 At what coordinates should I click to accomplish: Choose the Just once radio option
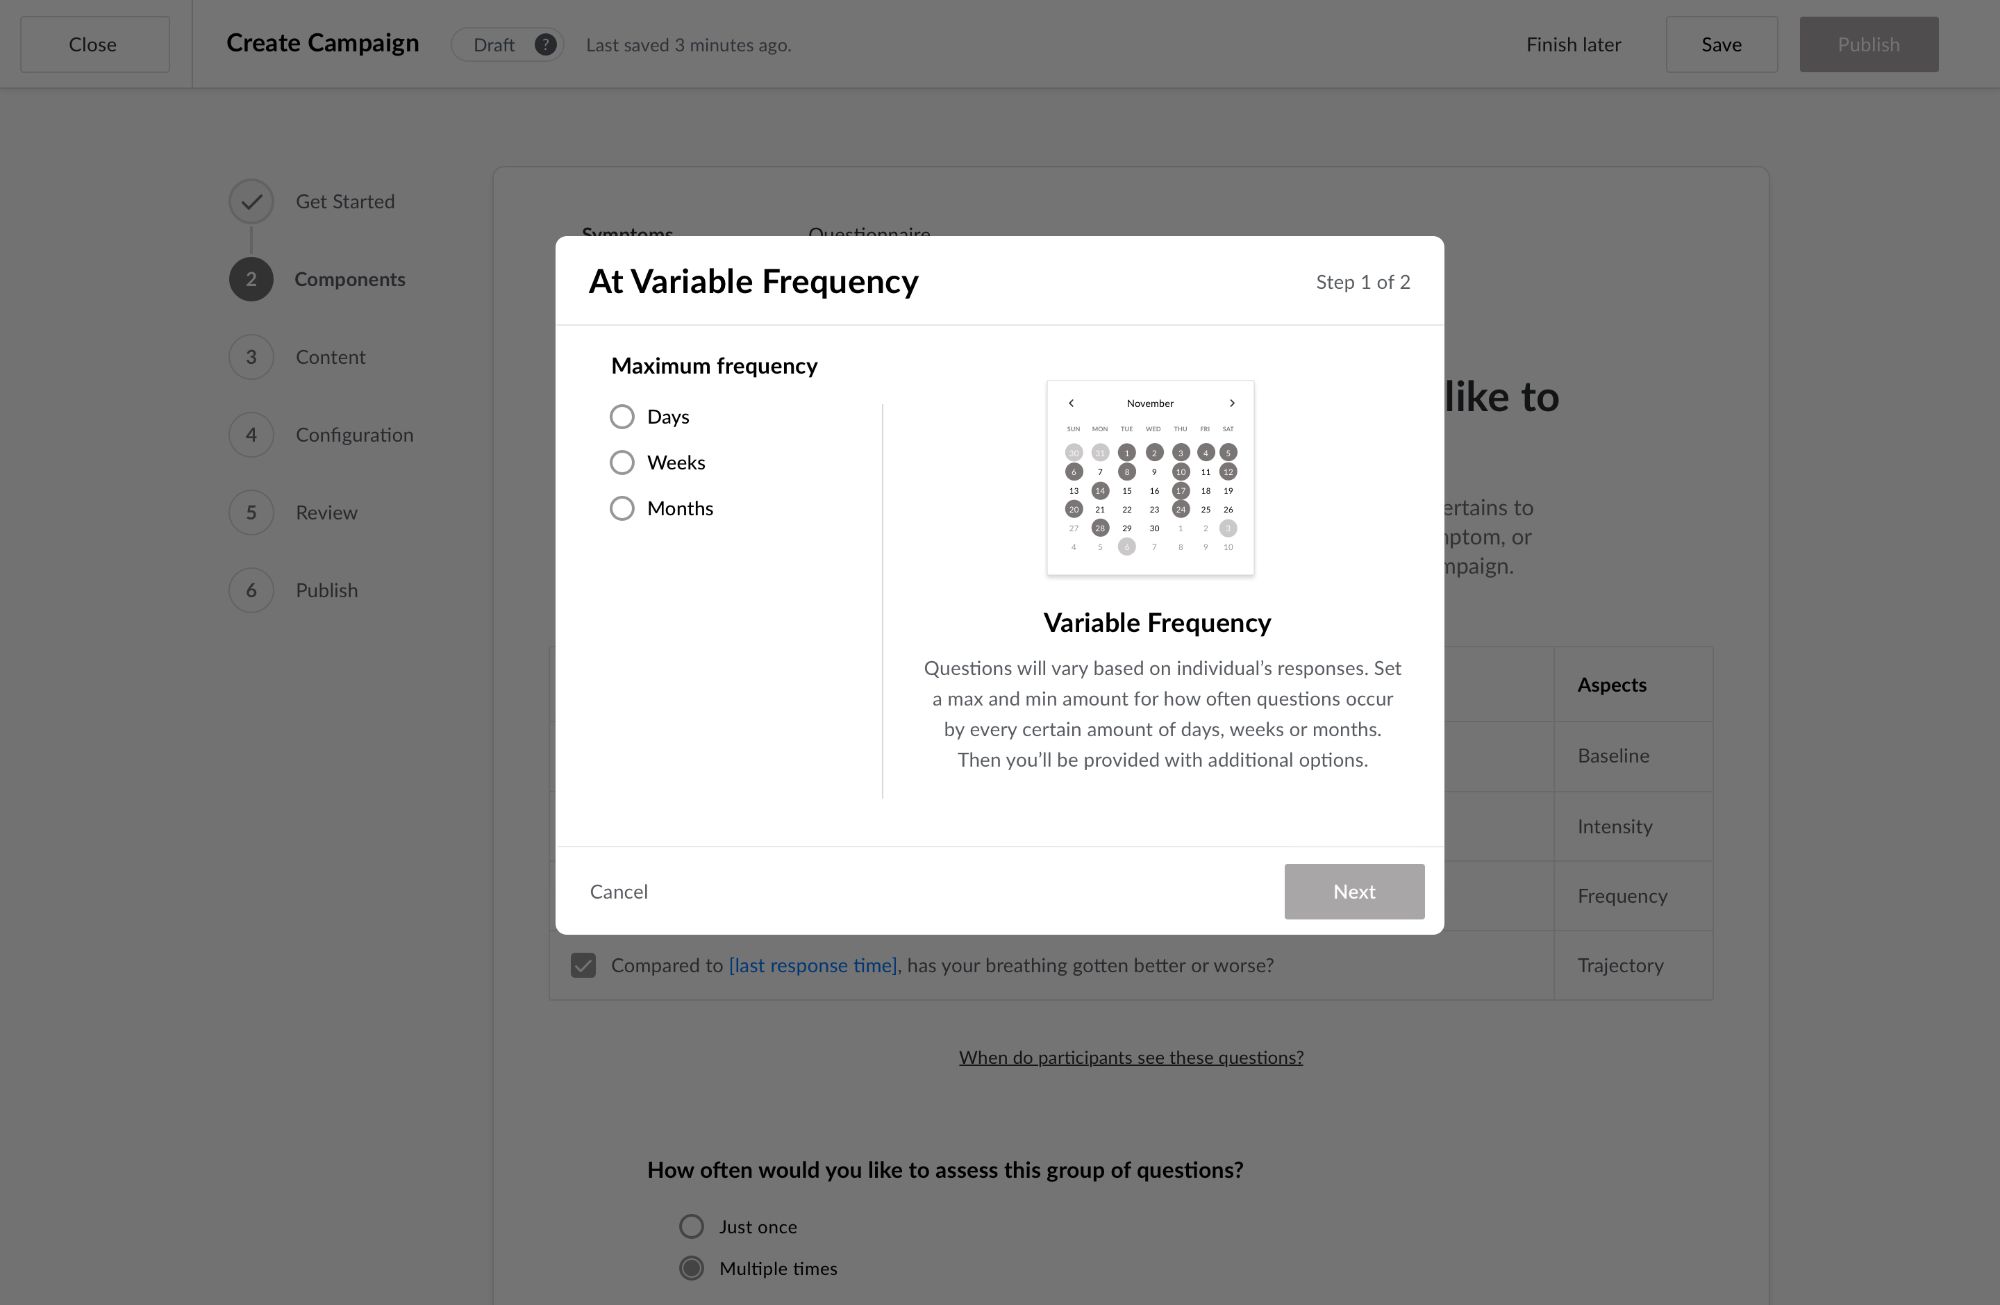click(691, 1227)
